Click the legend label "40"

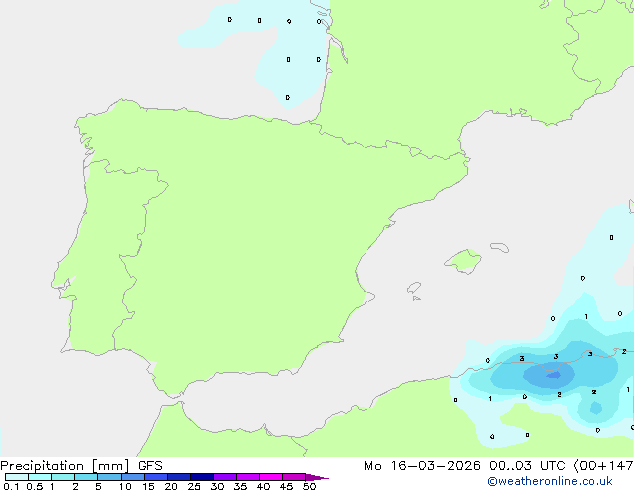[x=263, y=486]
